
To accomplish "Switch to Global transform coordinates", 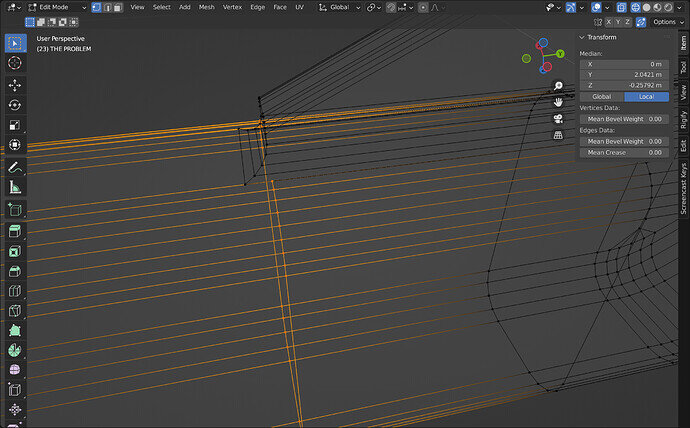I will [x=602, y=96].
